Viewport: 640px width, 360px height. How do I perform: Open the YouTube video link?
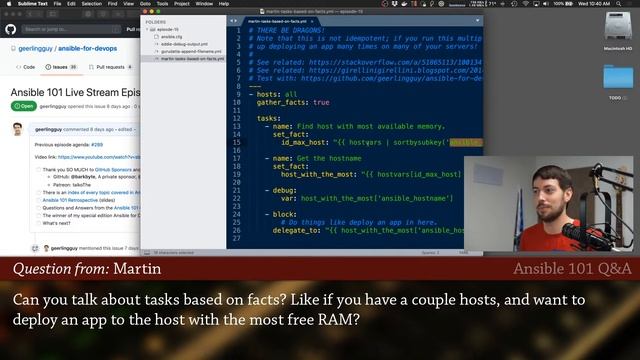(99, 157)
